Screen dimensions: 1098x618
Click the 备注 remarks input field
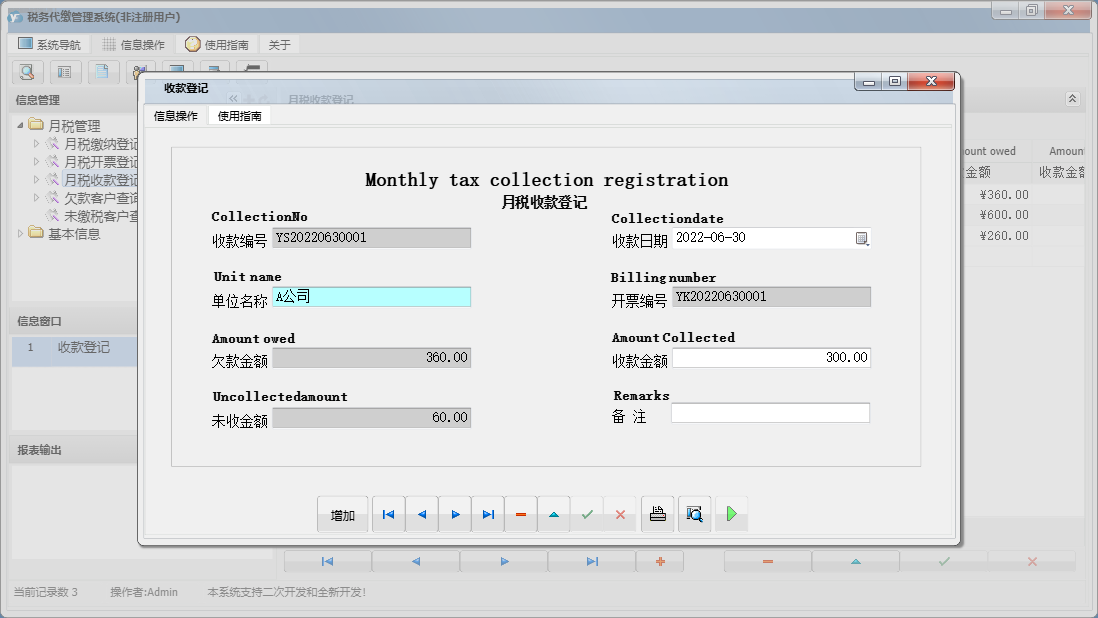[770, 413]
